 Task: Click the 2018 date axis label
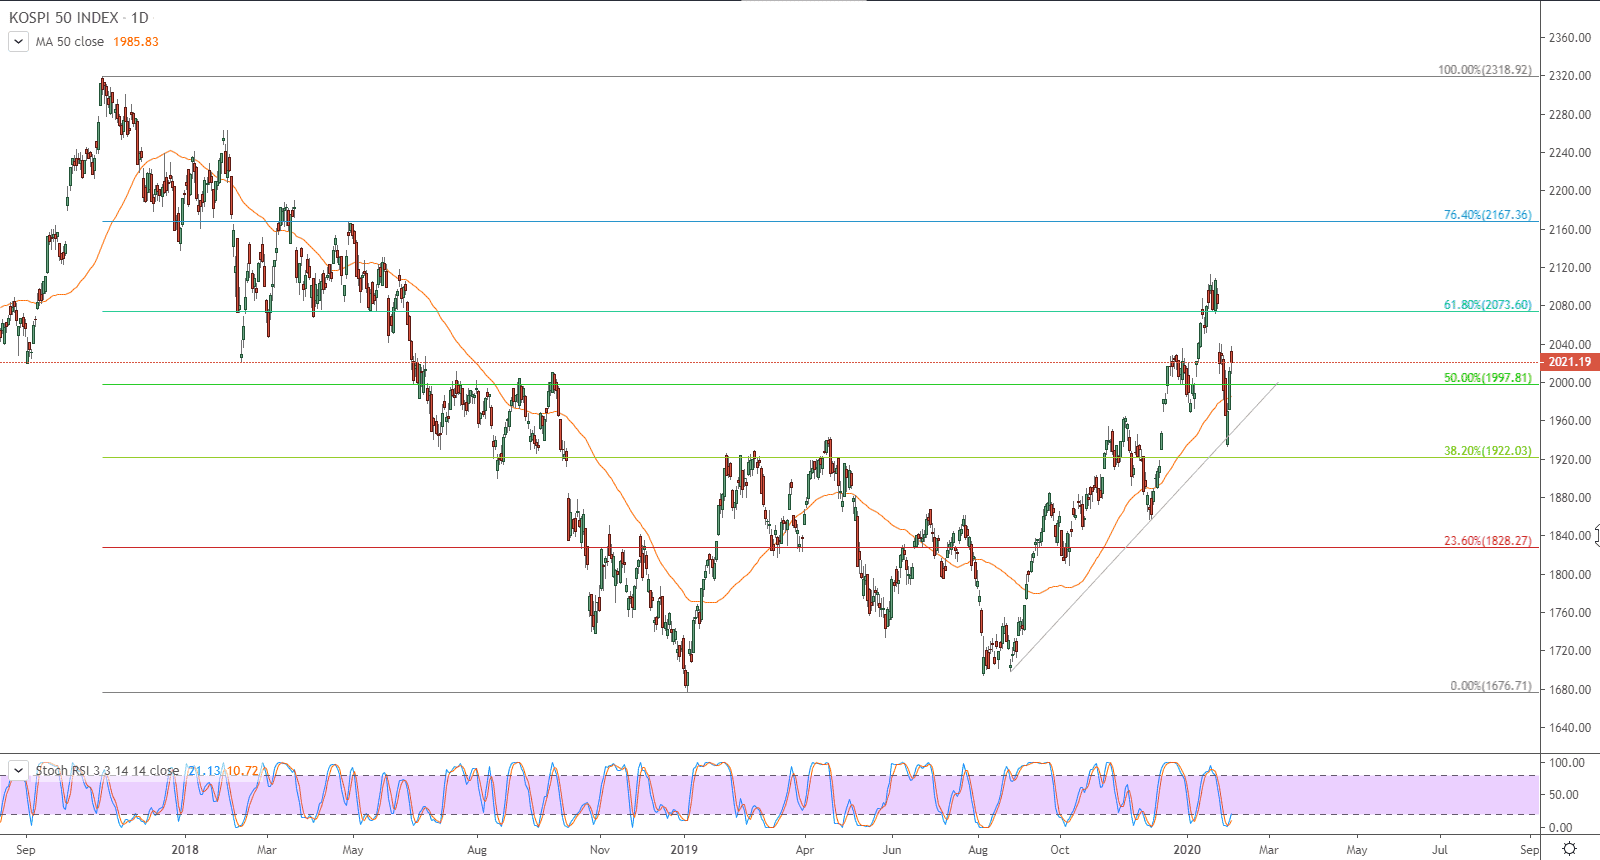point(185,850)
